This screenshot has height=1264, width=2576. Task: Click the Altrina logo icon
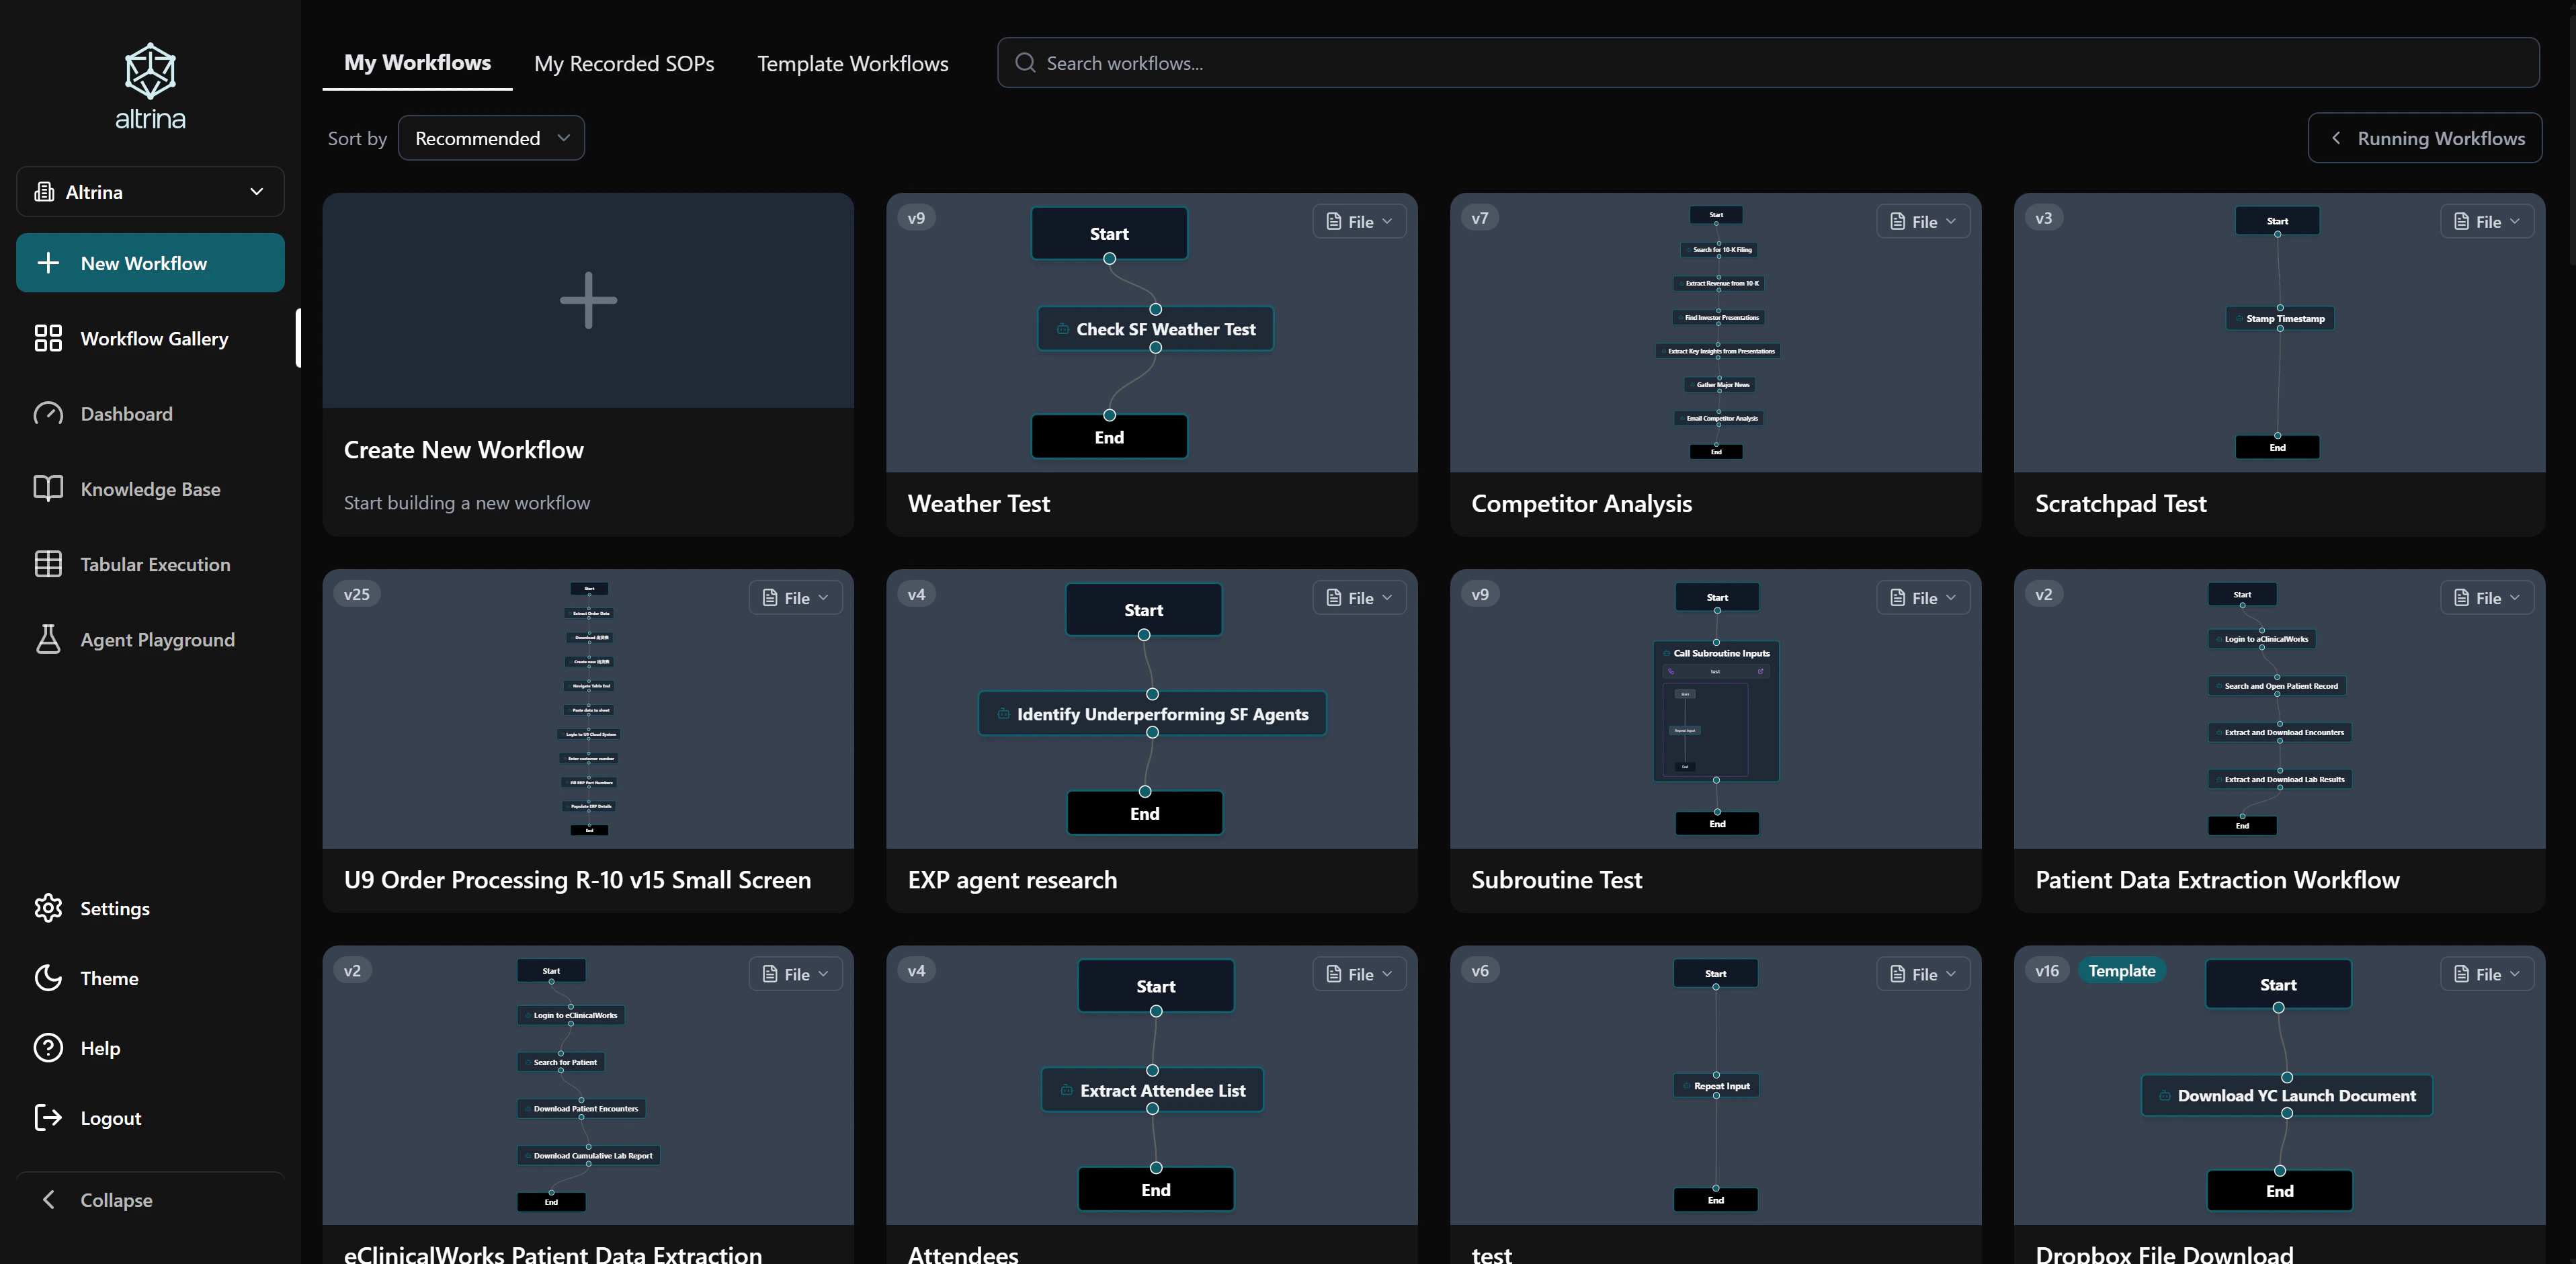pyautogui.click(x=150, y=71)
